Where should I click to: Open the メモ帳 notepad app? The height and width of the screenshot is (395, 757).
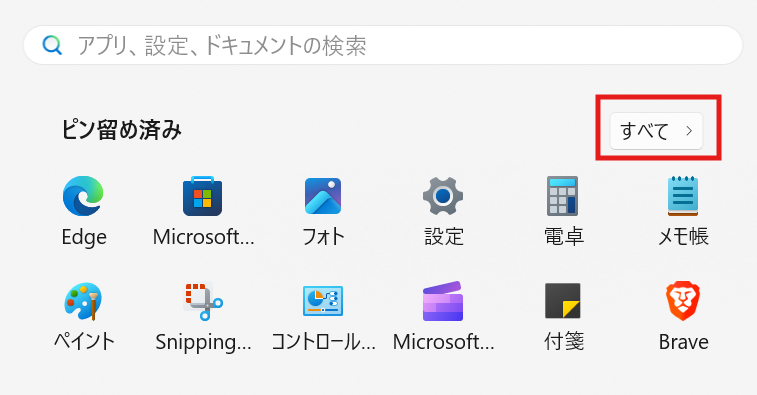[683, 196]
